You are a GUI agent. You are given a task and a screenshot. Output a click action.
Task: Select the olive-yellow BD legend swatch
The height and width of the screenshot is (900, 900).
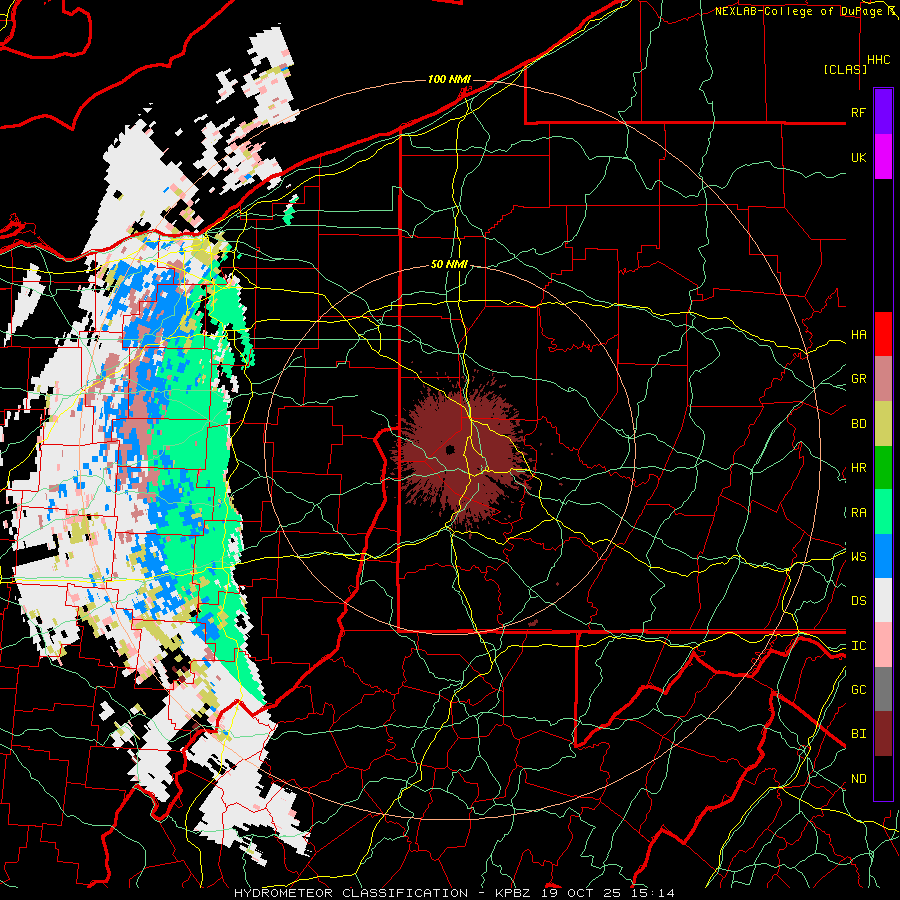(883, 424)
